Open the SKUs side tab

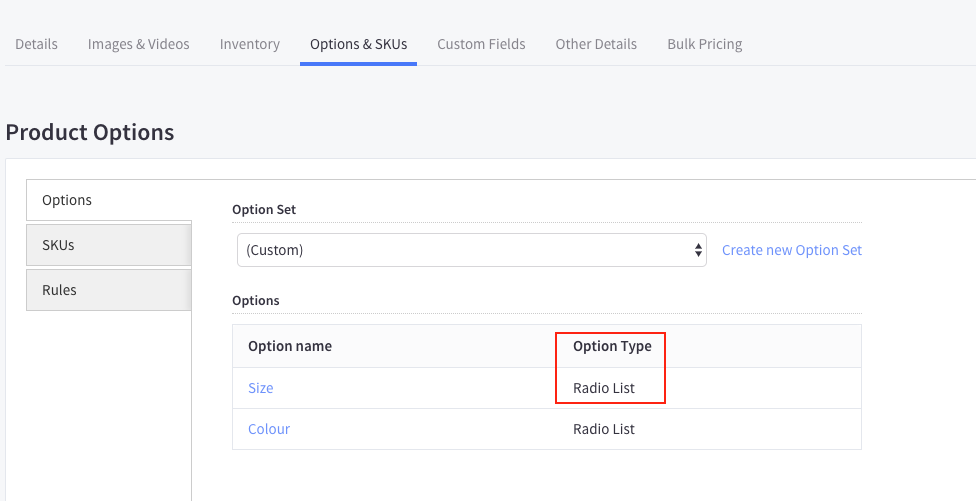108,245
